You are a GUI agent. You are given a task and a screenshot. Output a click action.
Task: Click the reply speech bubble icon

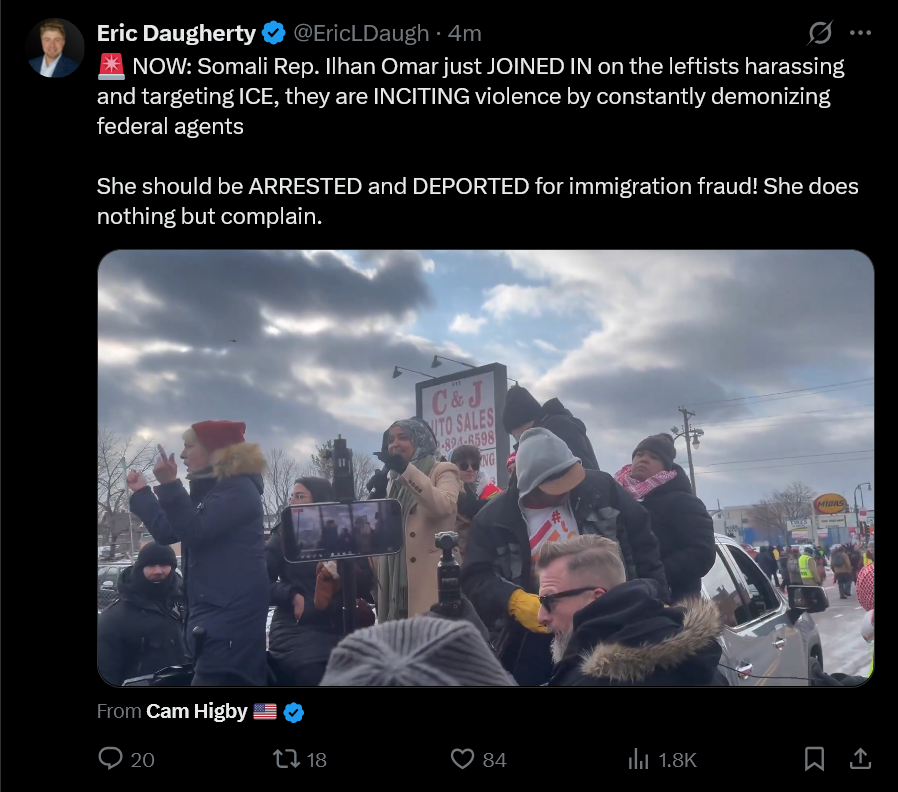(x=111, y=759)
